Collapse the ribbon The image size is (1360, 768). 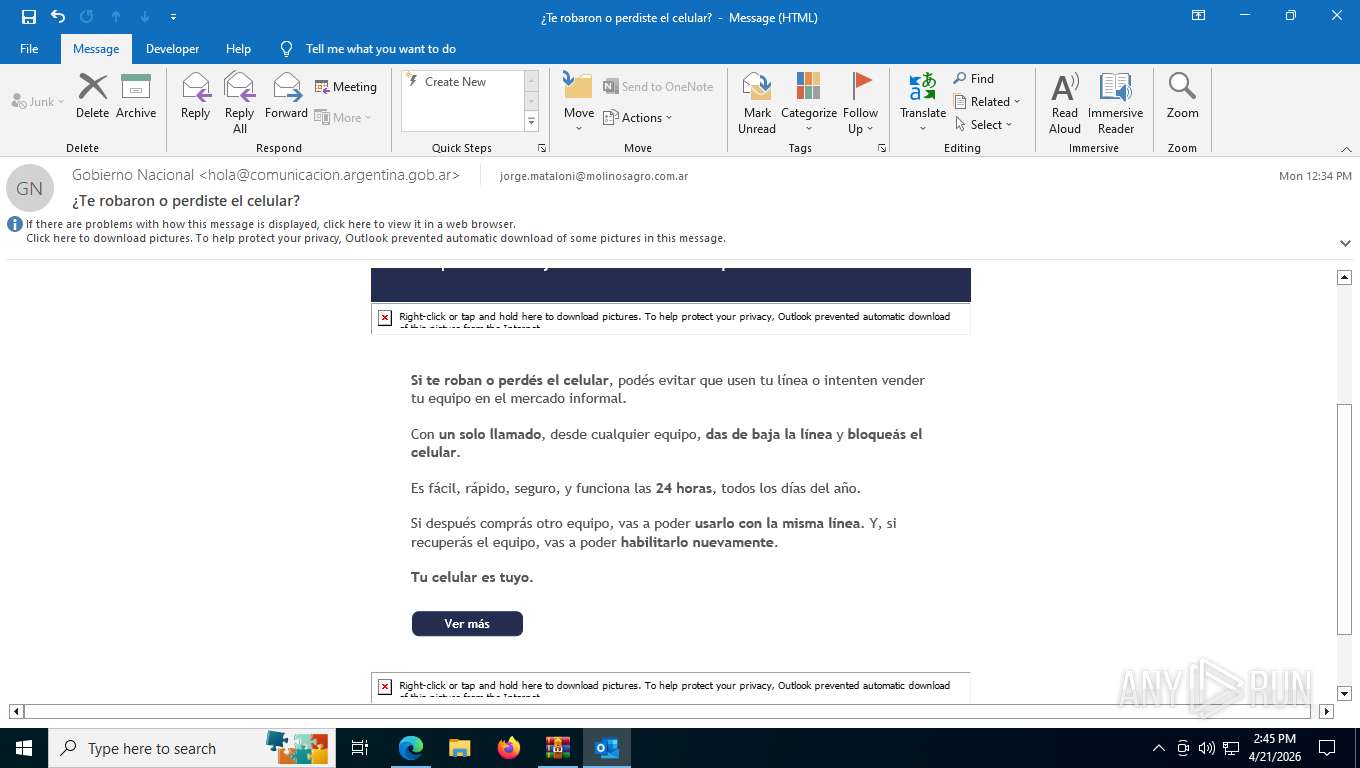click(1346, 148)
